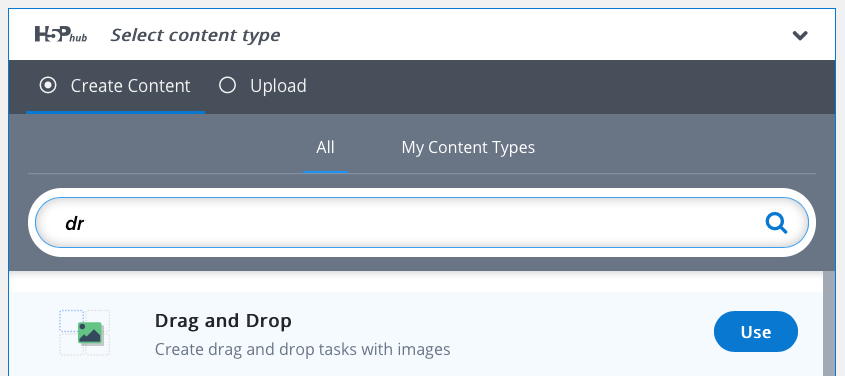845x376 pixels.
Task: Click the vertical scrollbar of results list
Action: click(x=829, y=323)
